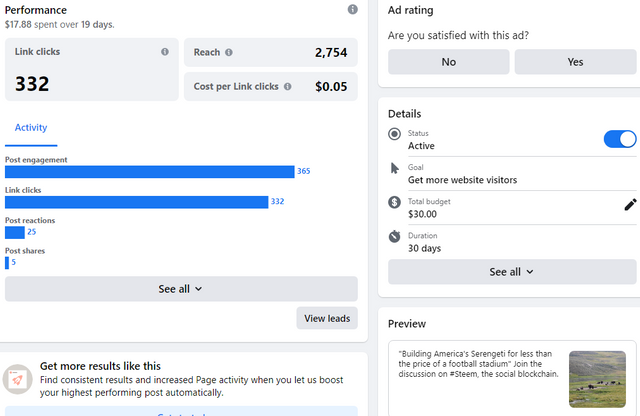The image size is (640, 416).
Task: Edit total budget with pencil icon
Action: pyautogui.click(x=630, y=205)
